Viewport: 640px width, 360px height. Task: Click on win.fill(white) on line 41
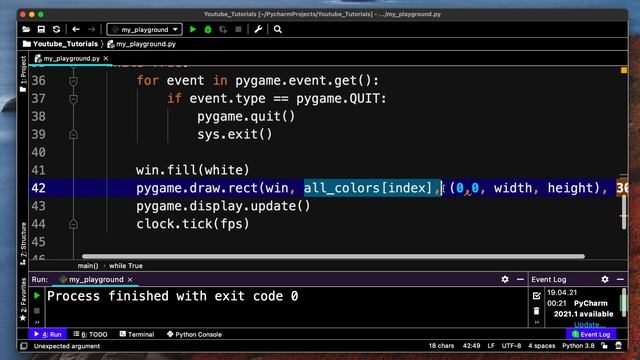pyautogui.click(x=192, y=170)
